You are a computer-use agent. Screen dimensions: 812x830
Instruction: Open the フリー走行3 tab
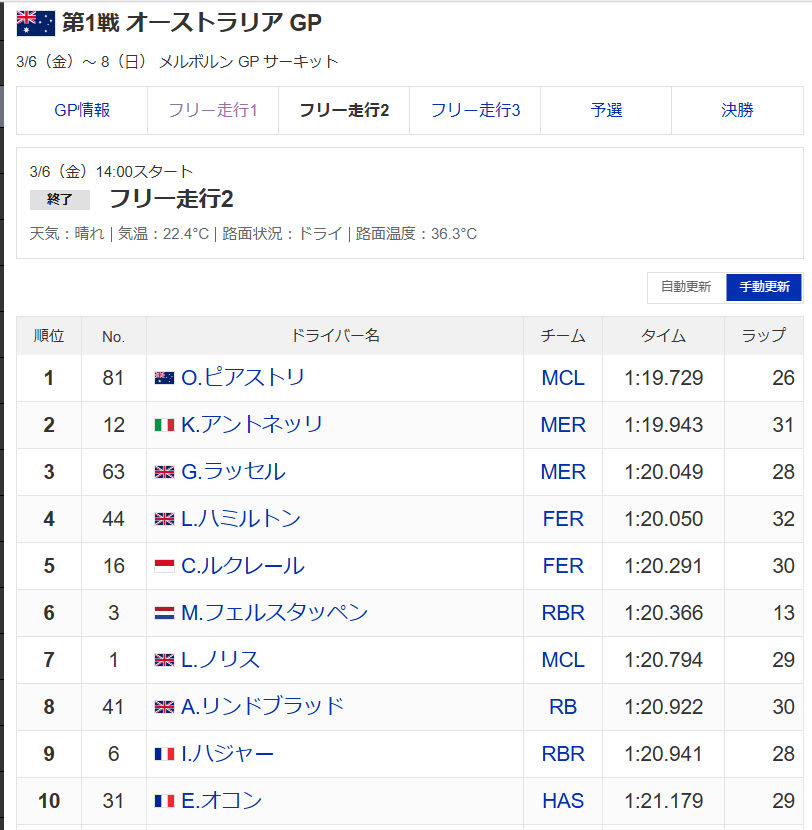(475, 110)
